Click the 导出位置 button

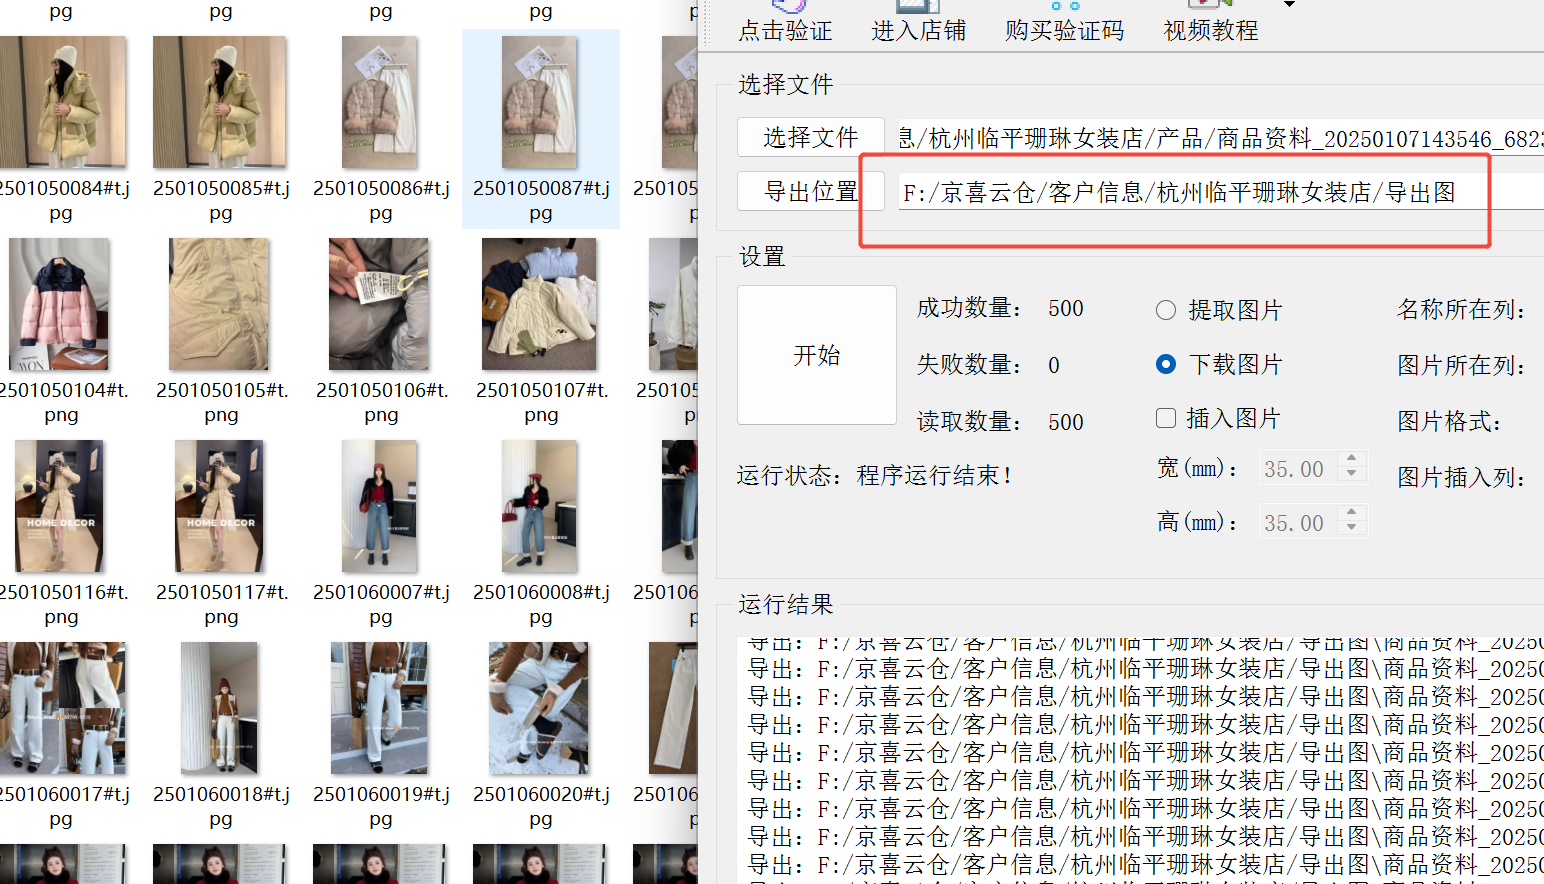tap(811, 191)
